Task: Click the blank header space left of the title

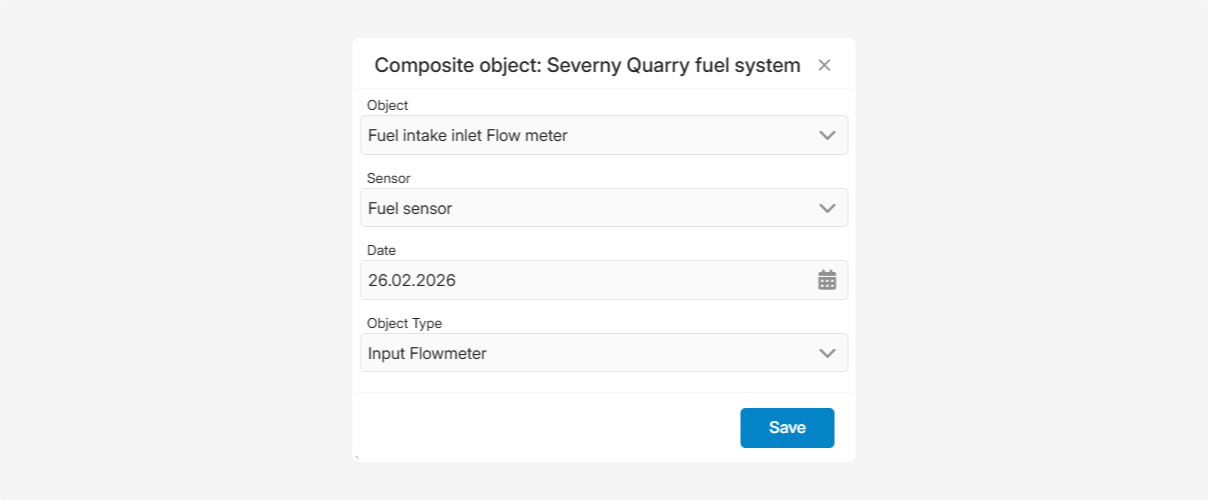Action: click(x=363, y=65)
